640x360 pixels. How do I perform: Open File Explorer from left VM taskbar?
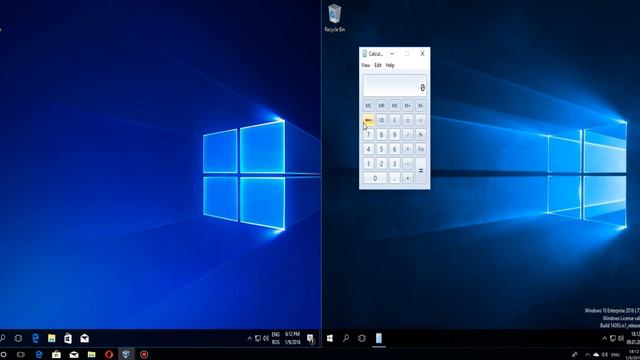pos(51,338)
